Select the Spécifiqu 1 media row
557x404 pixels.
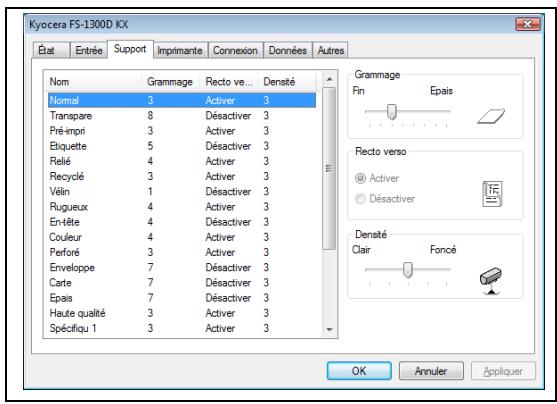tap(182, 328)
